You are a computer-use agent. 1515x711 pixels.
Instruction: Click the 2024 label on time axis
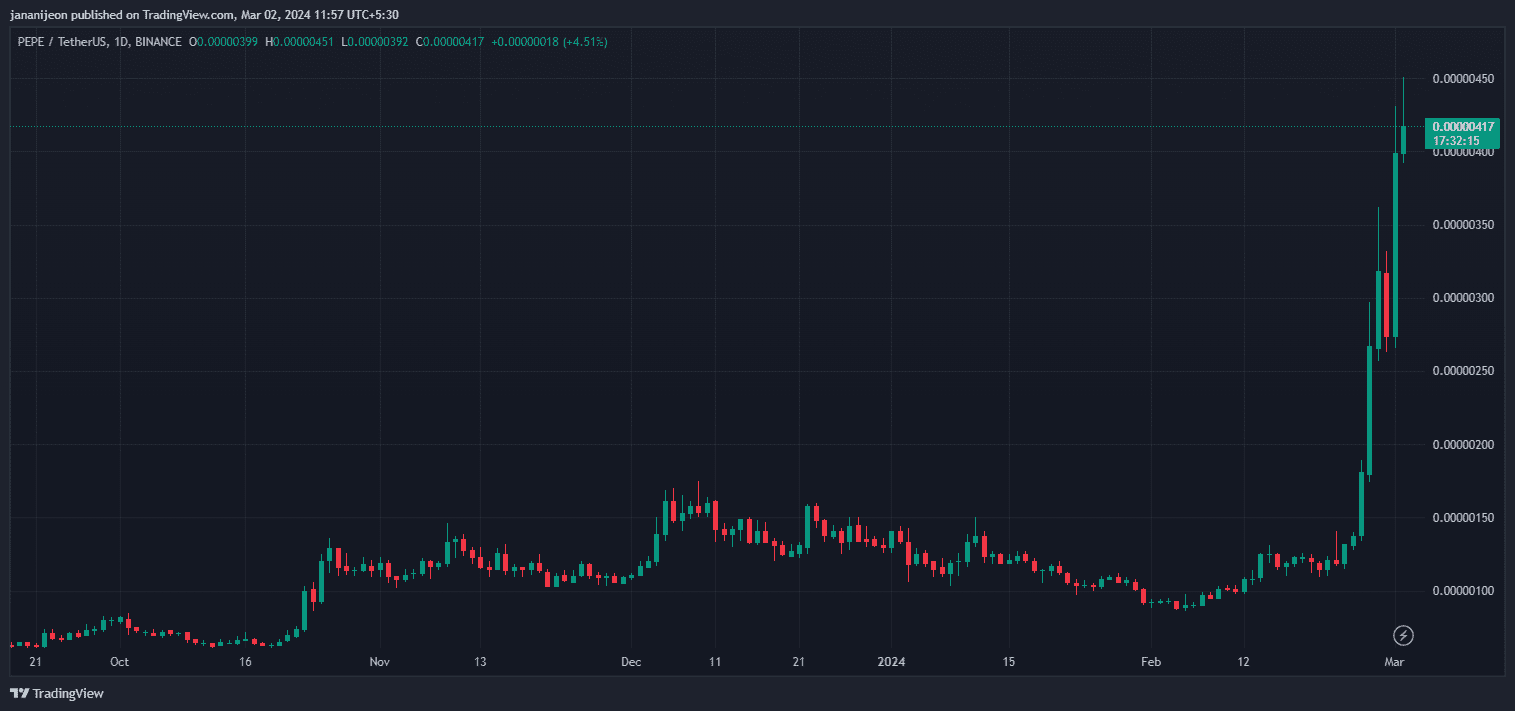click(x=891, y=662)
